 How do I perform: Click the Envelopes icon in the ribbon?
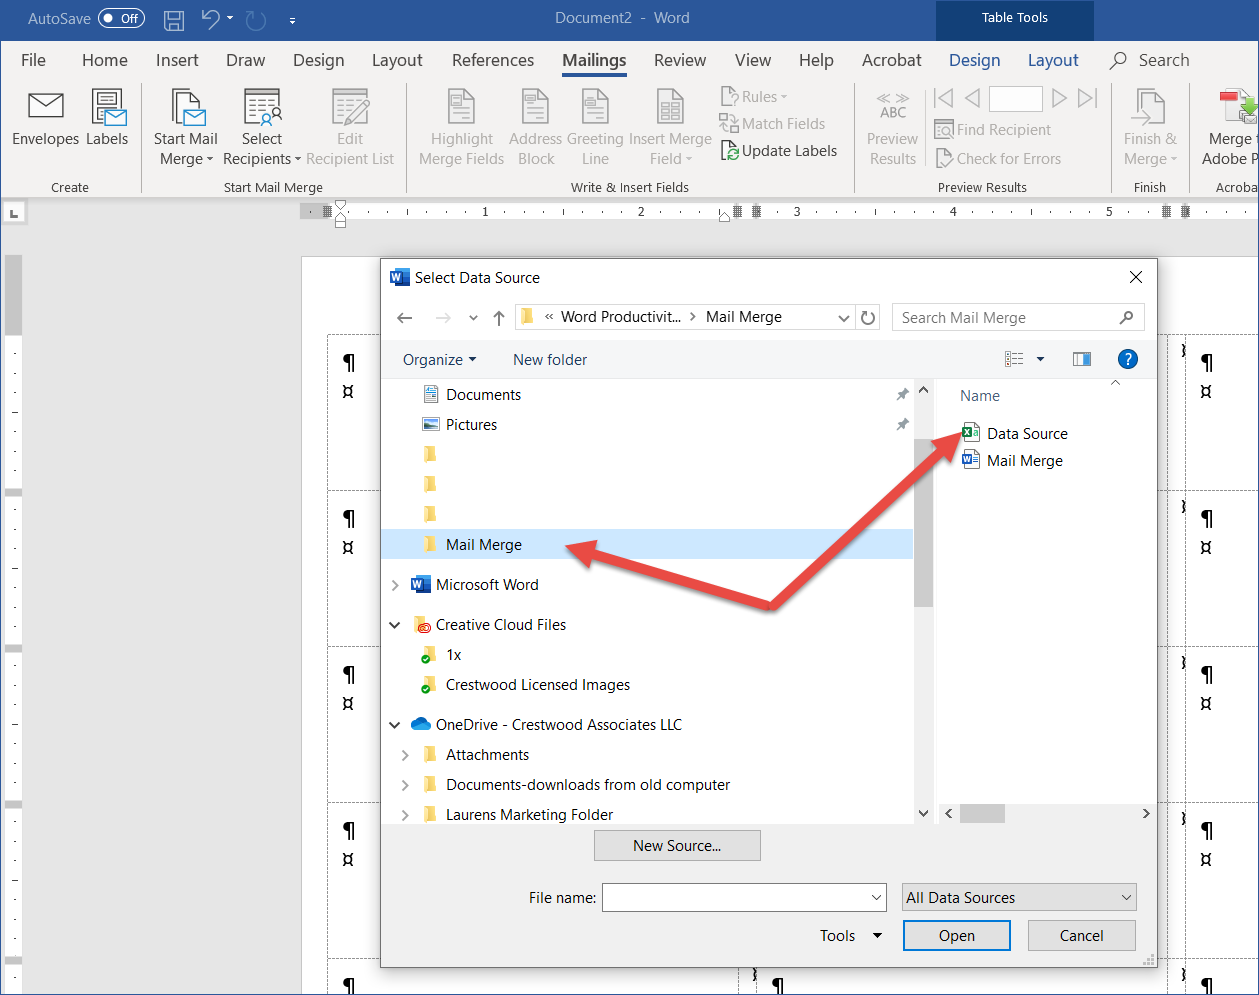[x=46, y=106]
